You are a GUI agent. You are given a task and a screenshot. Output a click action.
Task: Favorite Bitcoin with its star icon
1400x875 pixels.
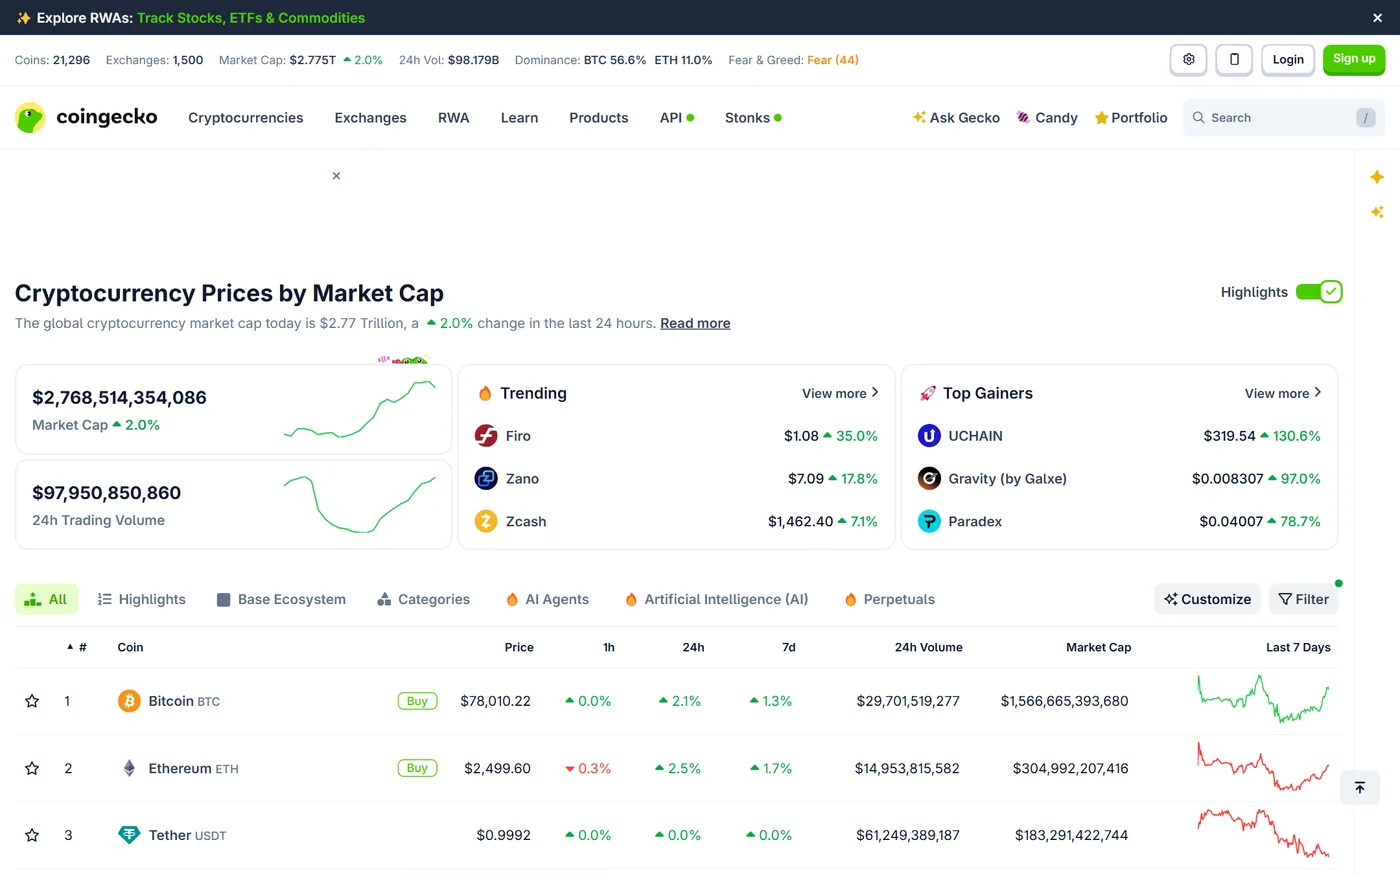point(32,701)
